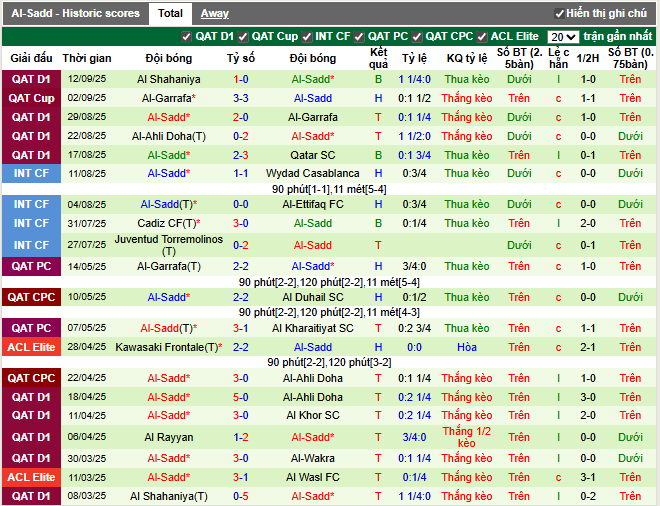Click Al-Sadd(T)* team on 04/08/25 row
The height and width of the screenshot is (506, 660).
tap(169, 205)
